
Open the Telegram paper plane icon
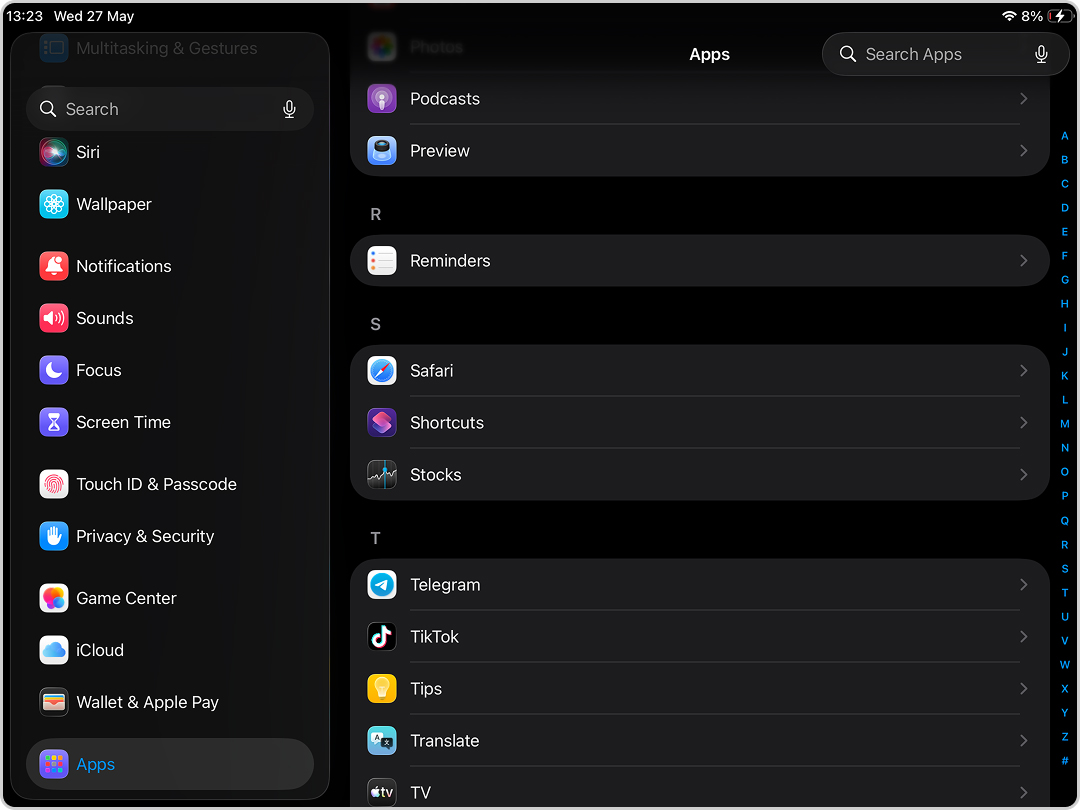pos(382,585)
